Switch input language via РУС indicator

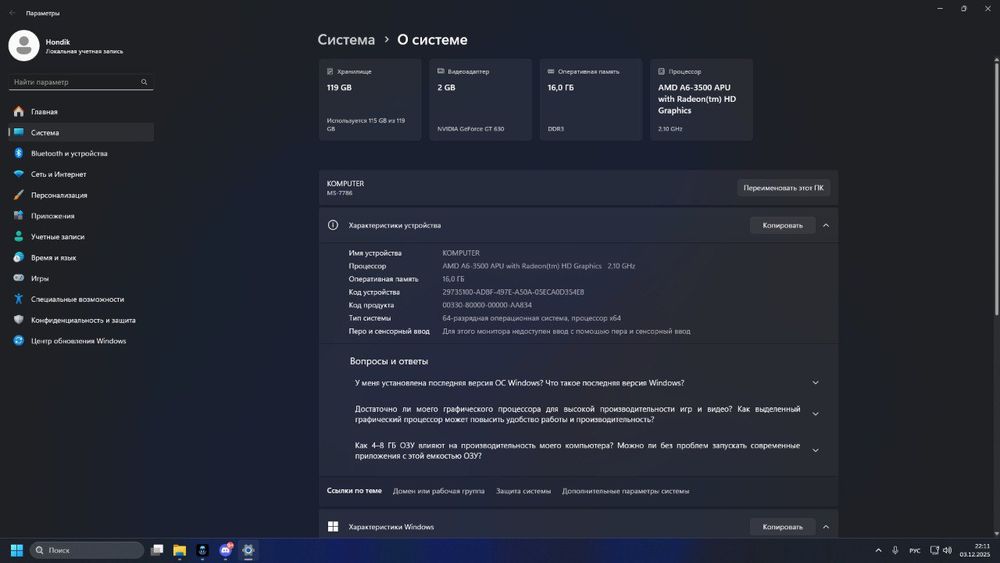click(x=915, y=551)
